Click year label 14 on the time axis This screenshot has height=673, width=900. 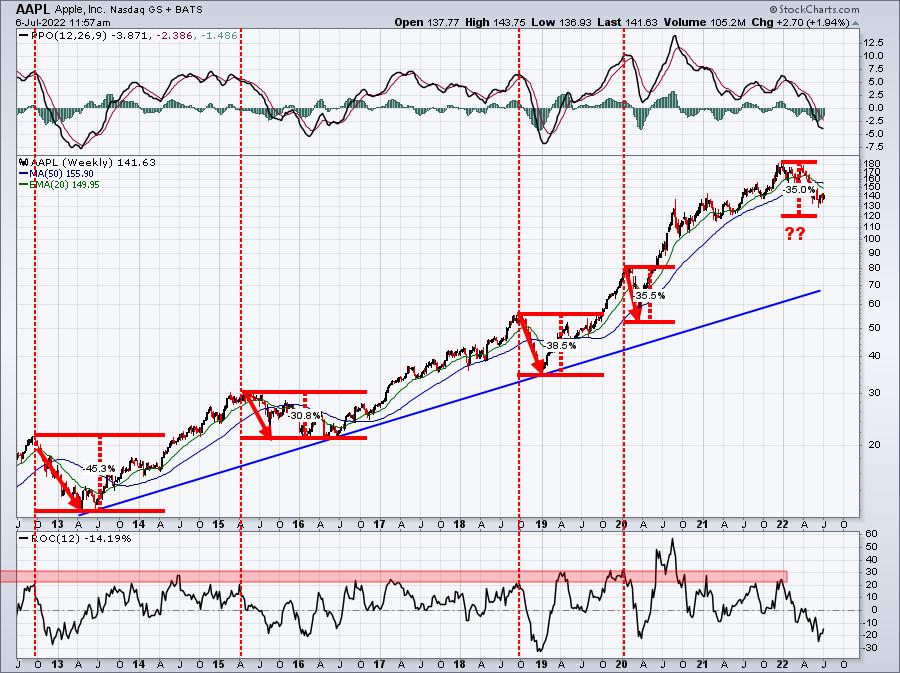pyautogui.click(x=138, y=524)
